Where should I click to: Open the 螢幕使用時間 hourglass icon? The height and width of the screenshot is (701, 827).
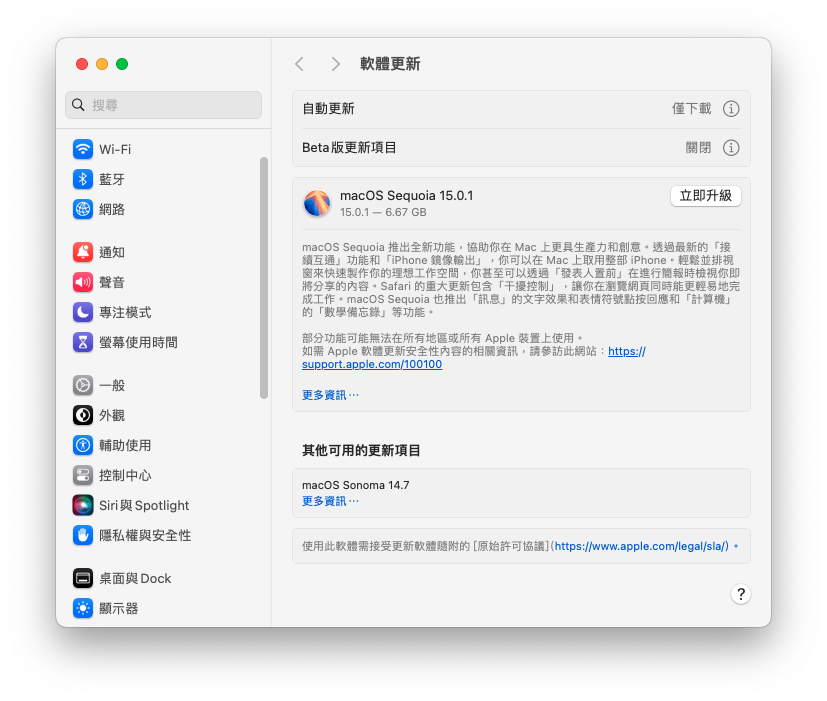[83, 342]
